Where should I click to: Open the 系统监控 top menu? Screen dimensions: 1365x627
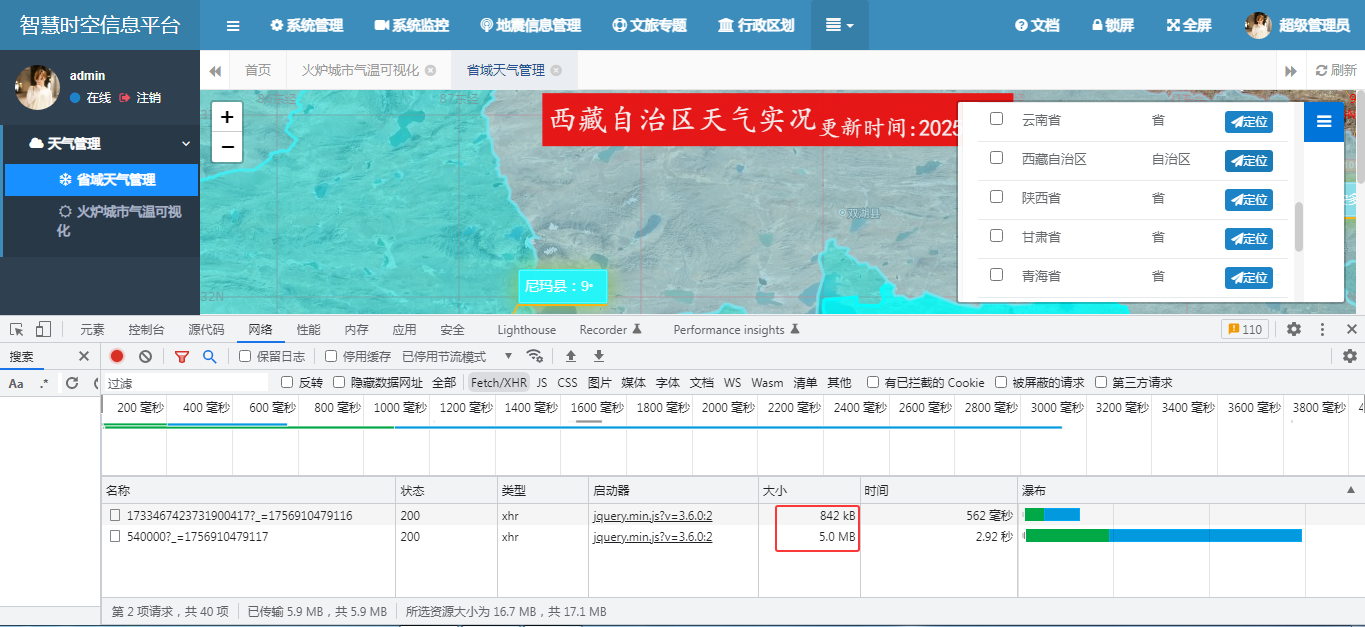(x=412, y=25)
